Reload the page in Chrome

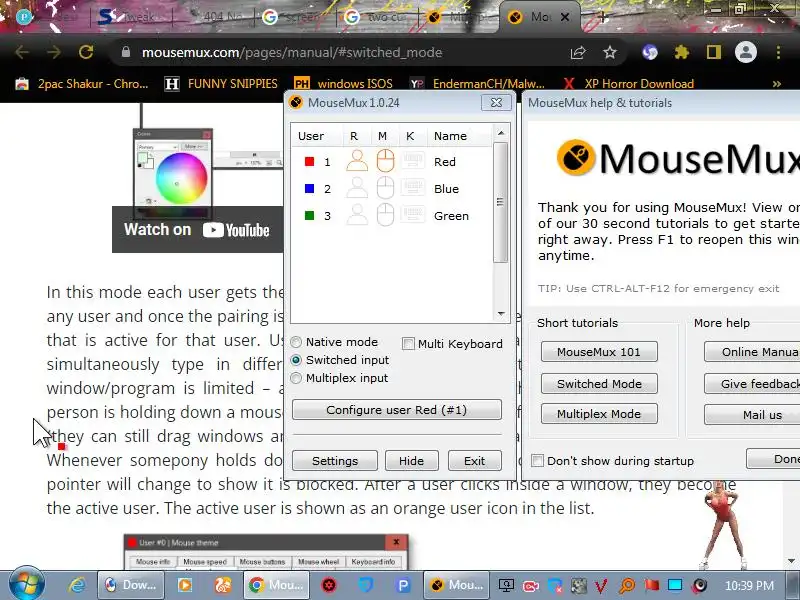point(86,52)
